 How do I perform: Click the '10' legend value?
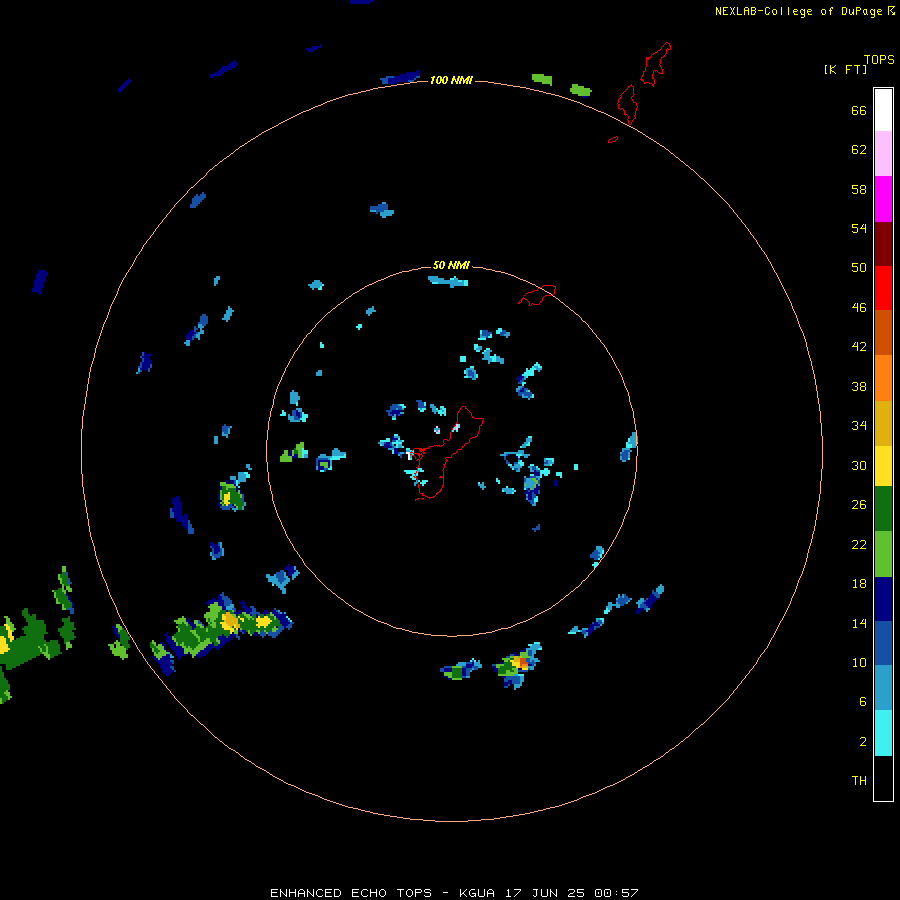pos(859,662)
